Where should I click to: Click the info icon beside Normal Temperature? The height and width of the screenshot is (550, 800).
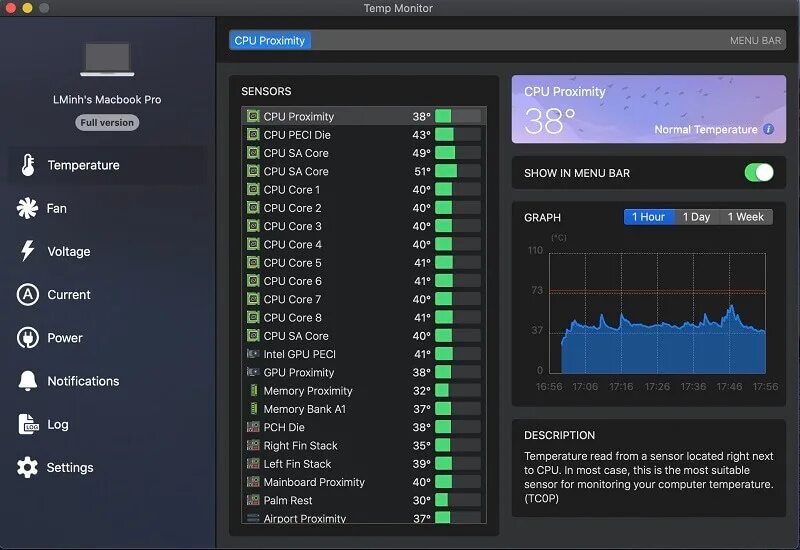[768, 129]
